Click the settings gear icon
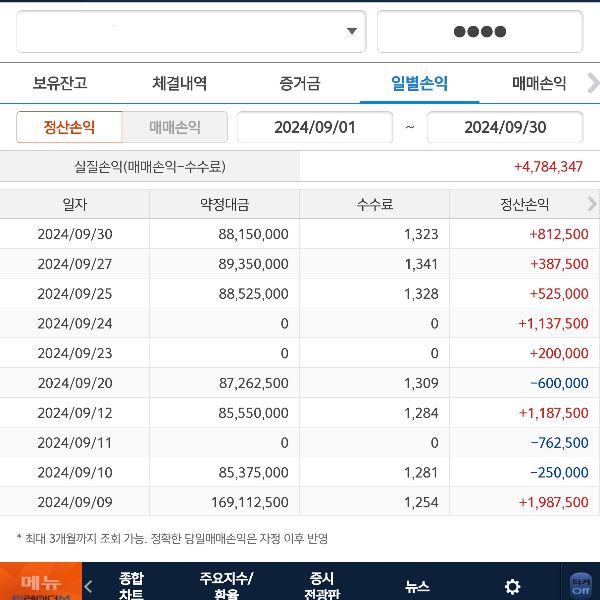The width and height of the screenshot is (600, 600). (x=512, y=587)
